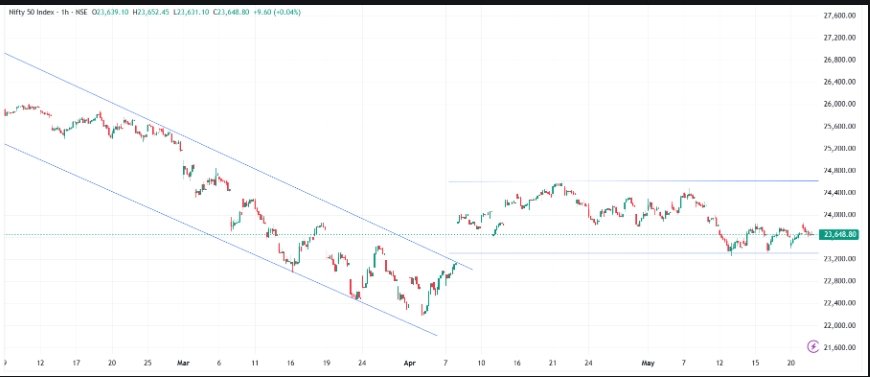Click the 19 date label on time axis
Screen dimensions: 870x377
326,364
